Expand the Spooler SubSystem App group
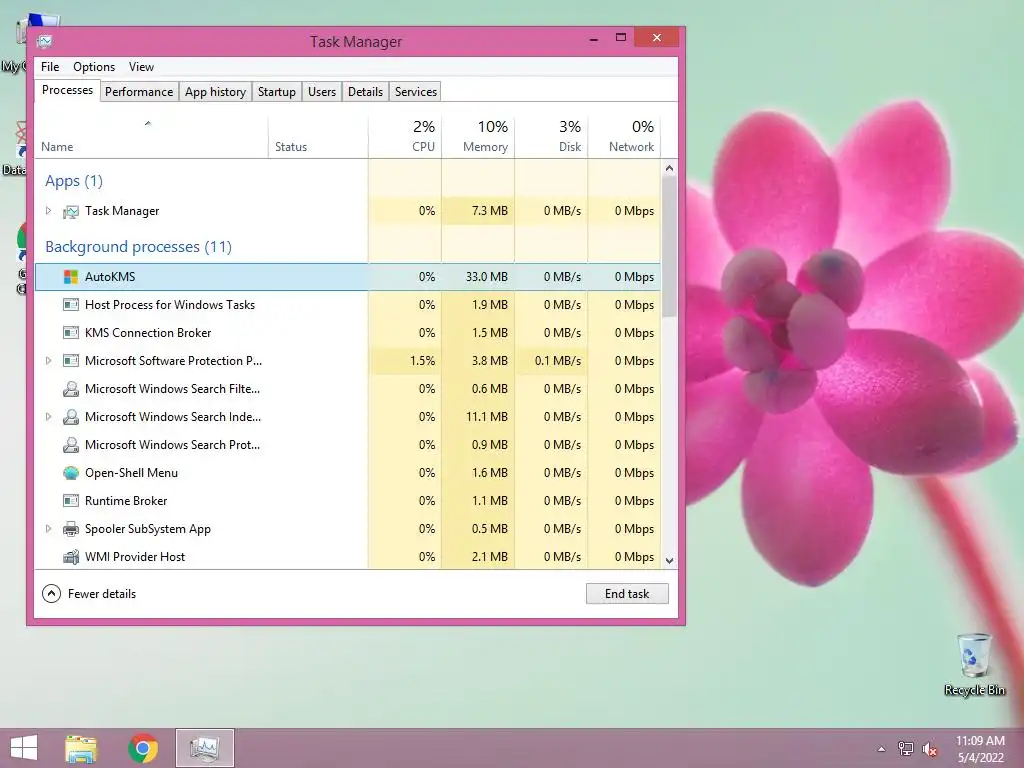 click(x=48, y=529)
